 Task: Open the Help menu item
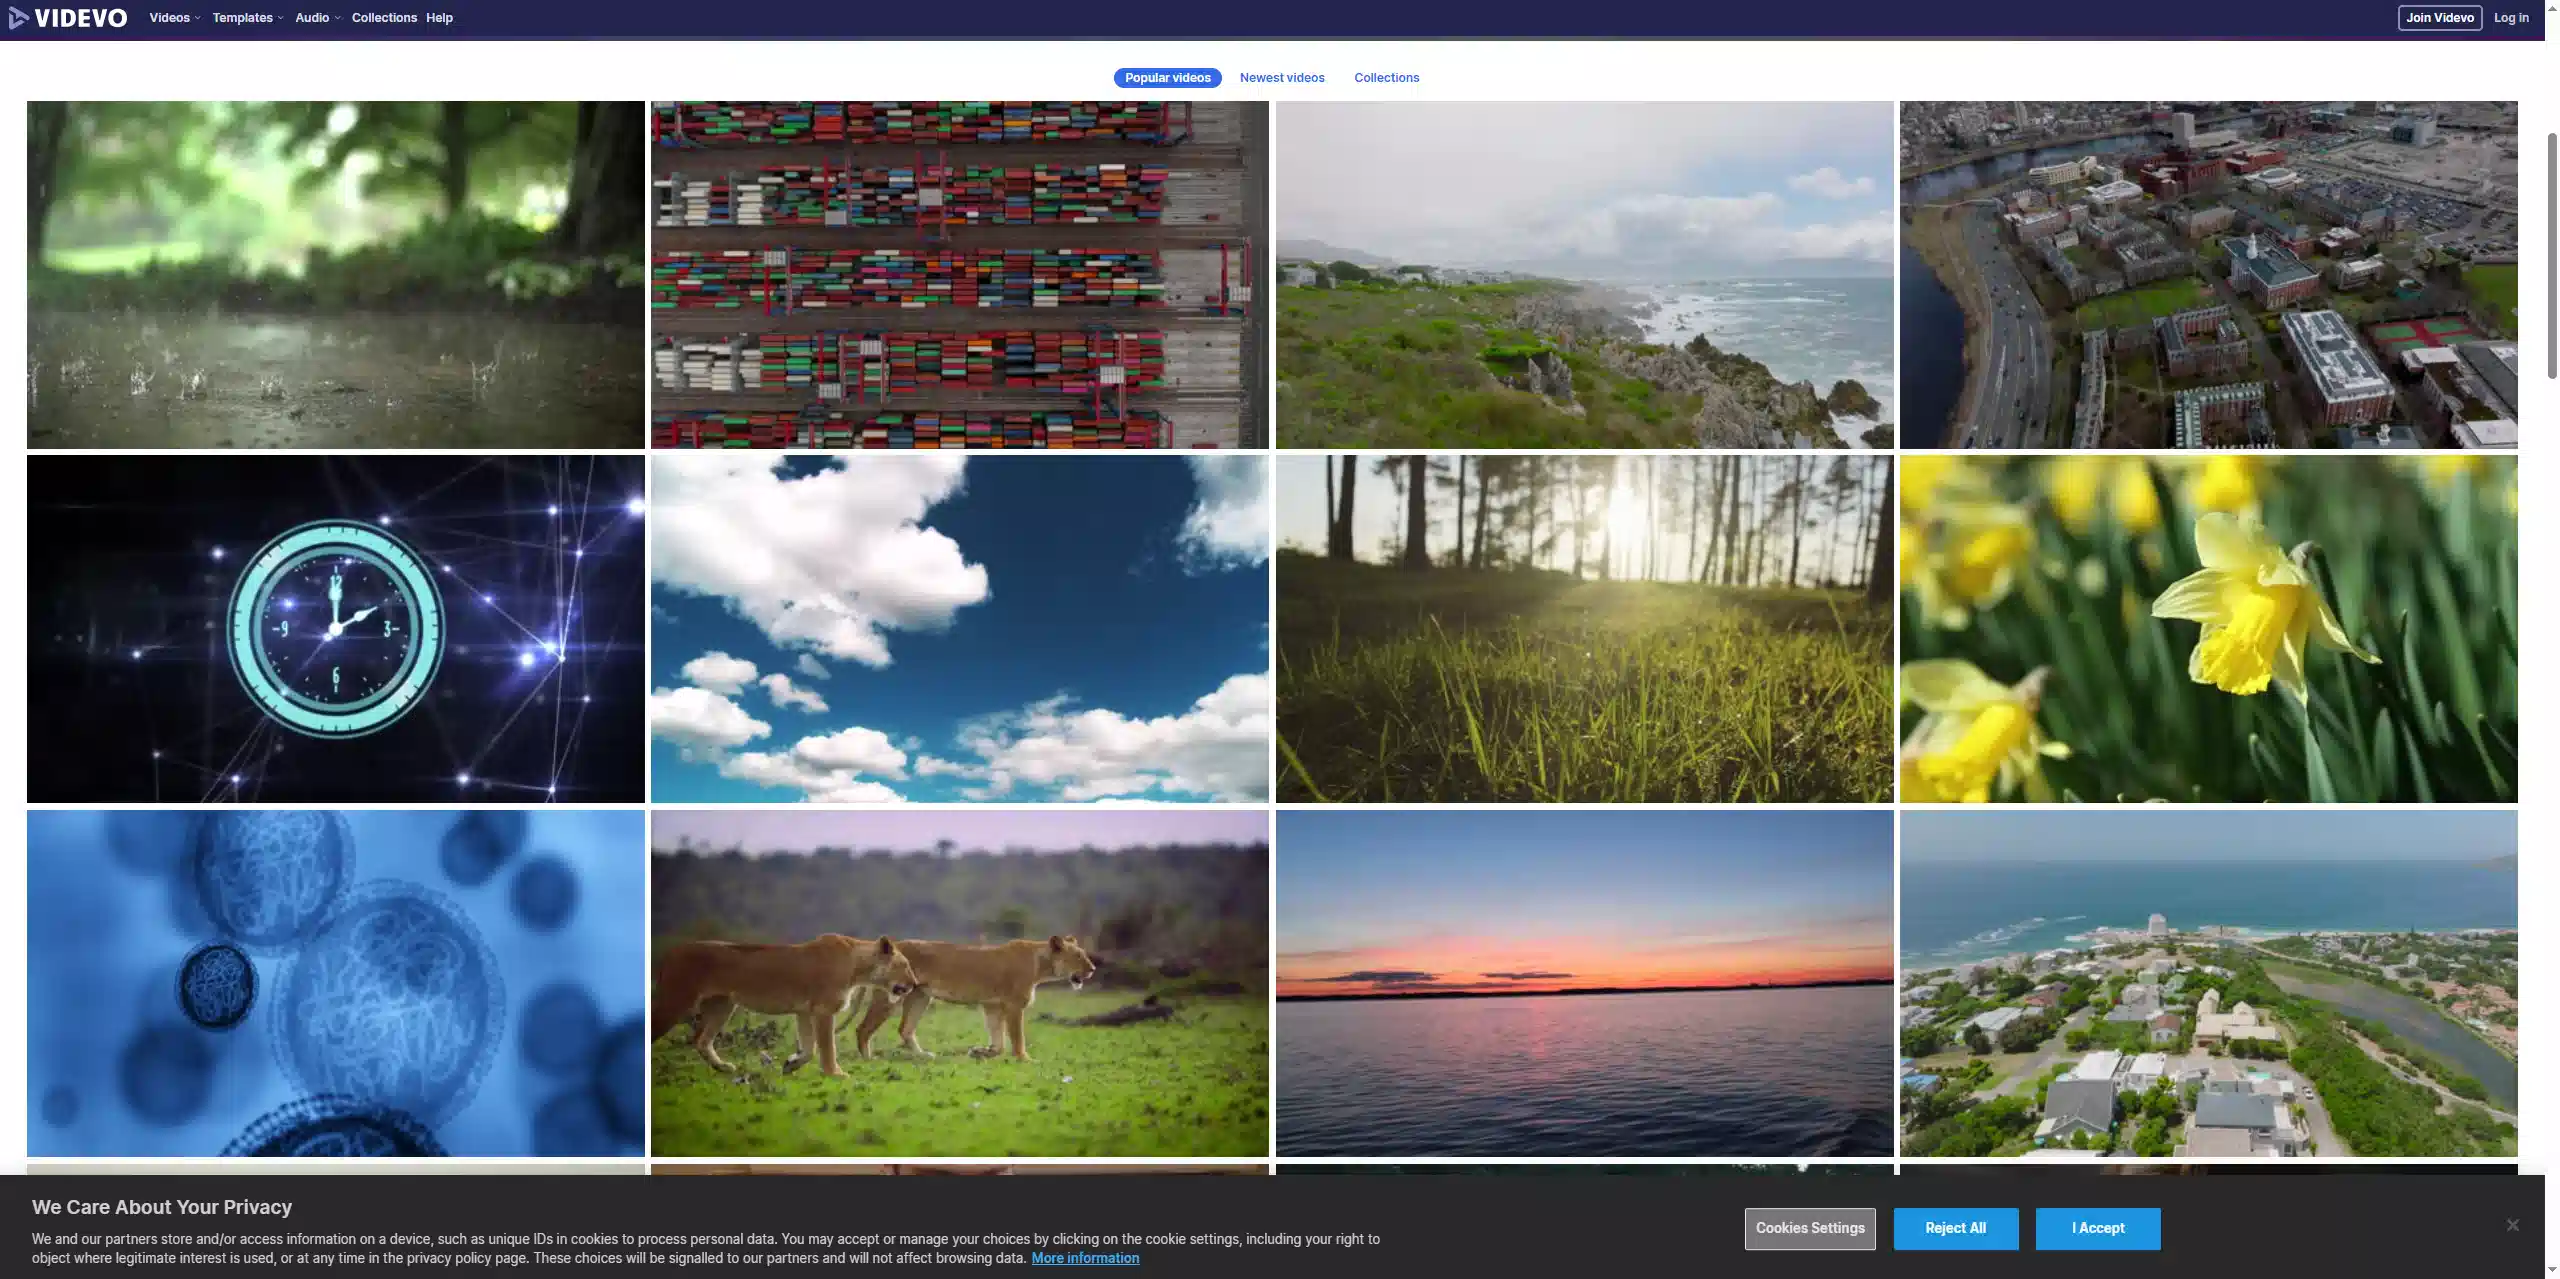[439, 18]
